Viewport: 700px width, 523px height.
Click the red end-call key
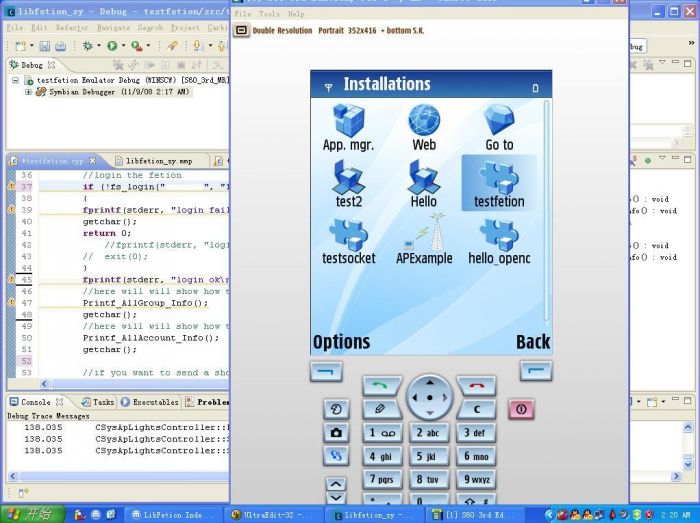pos(477,386)
